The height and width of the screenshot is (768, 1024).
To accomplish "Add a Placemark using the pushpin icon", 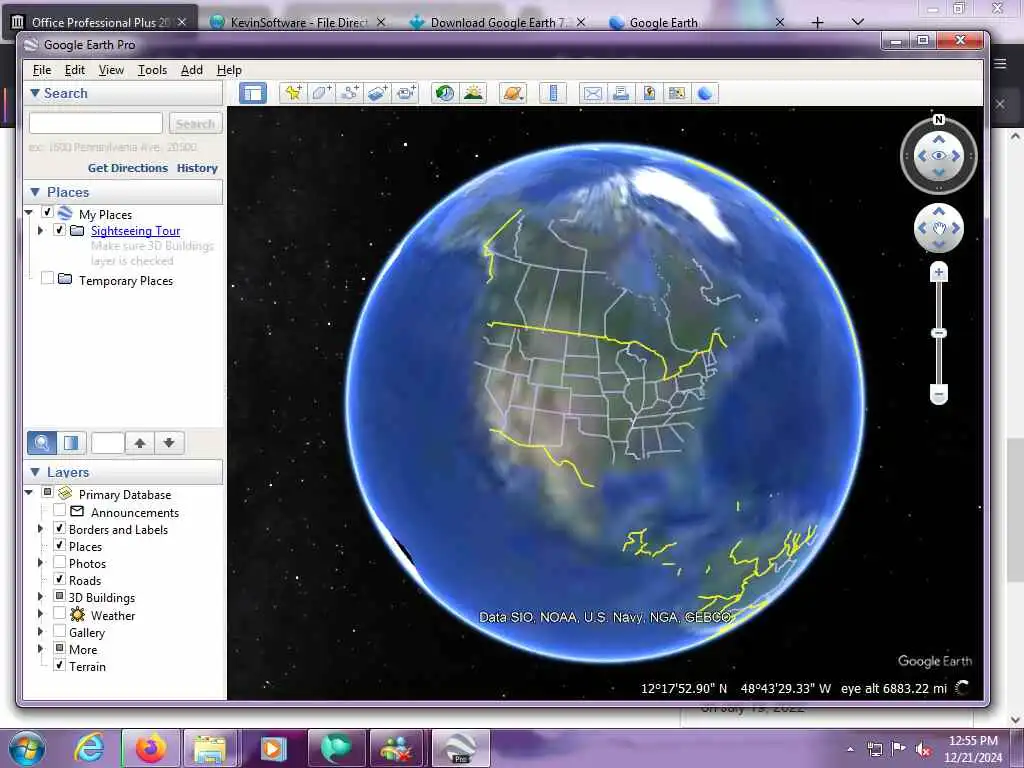I will click(293, 93).
